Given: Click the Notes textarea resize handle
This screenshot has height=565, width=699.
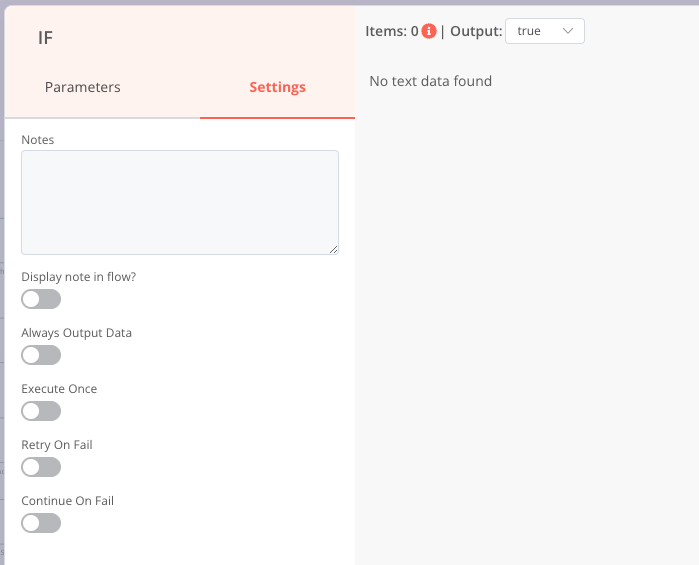Looking at the screenshot, I should click(x=333, y=249).
